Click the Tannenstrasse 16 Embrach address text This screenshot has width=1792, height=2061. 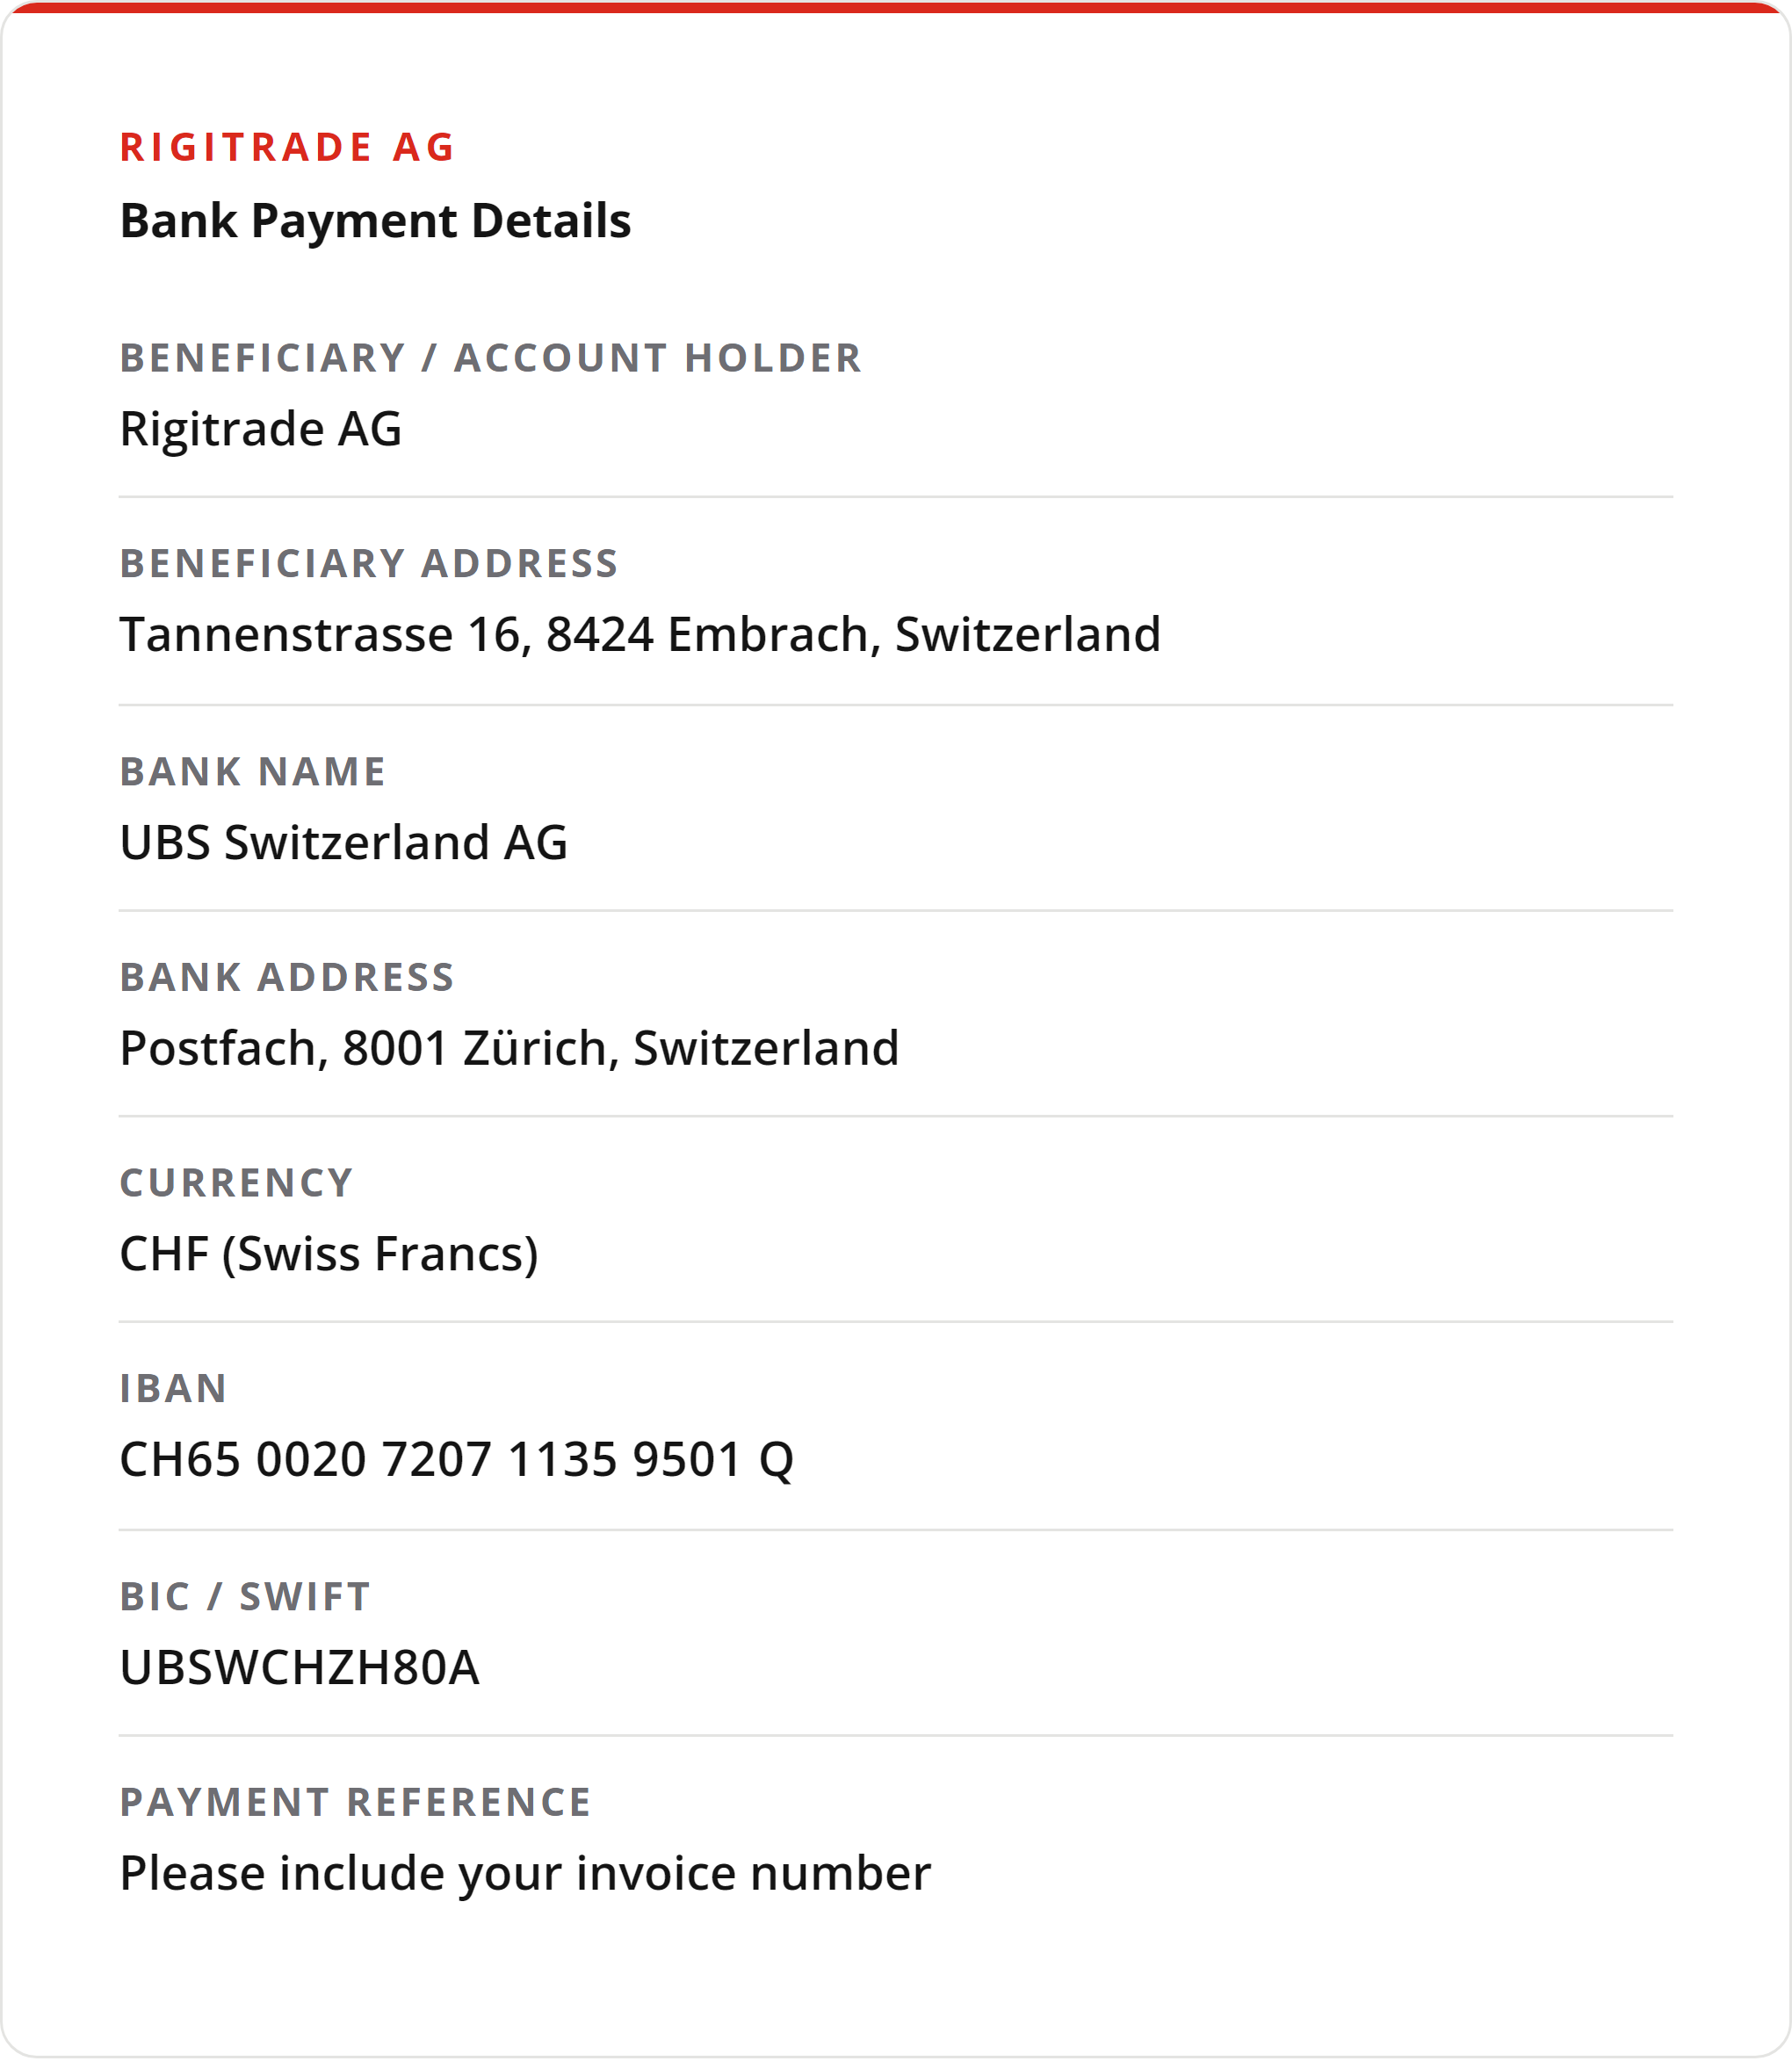pos(640,635)
